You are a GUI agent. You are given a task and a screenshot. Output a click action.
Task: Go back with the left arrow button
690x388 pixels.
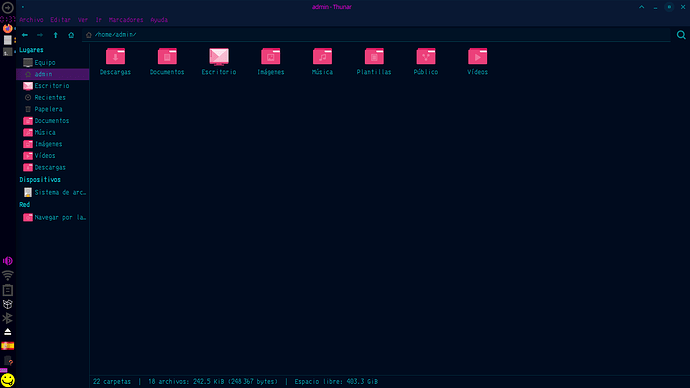[x=25, y=35]
